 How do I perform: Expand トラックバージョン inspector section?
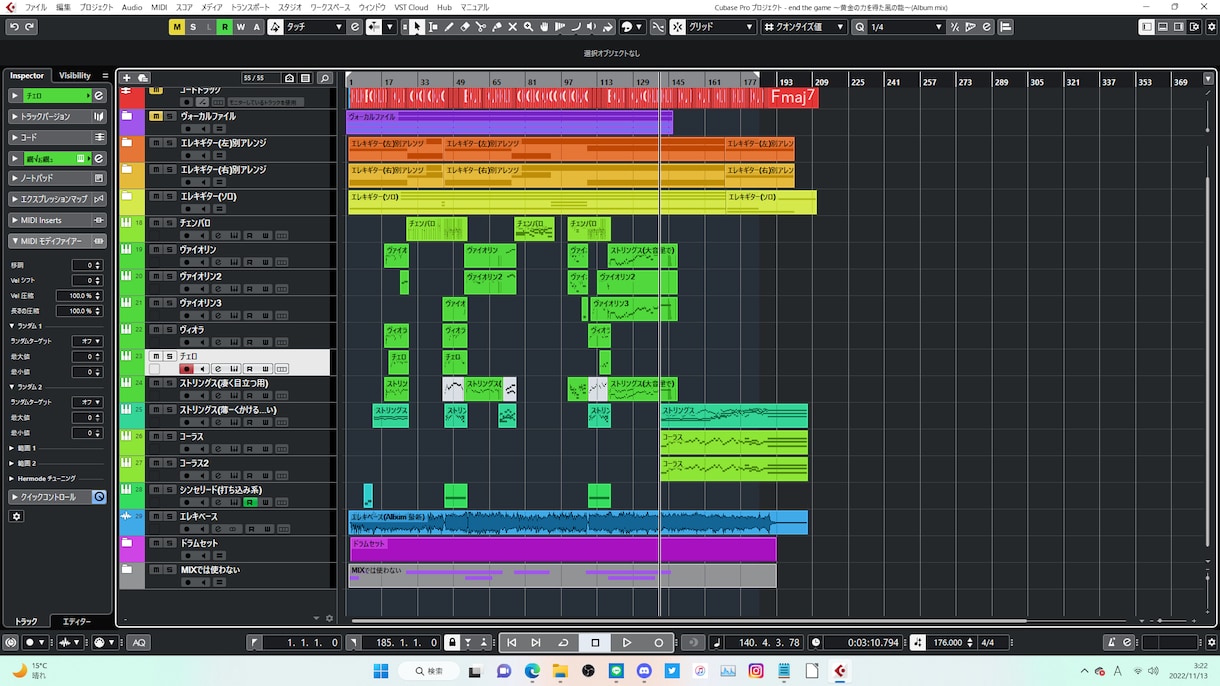(58, 117)
